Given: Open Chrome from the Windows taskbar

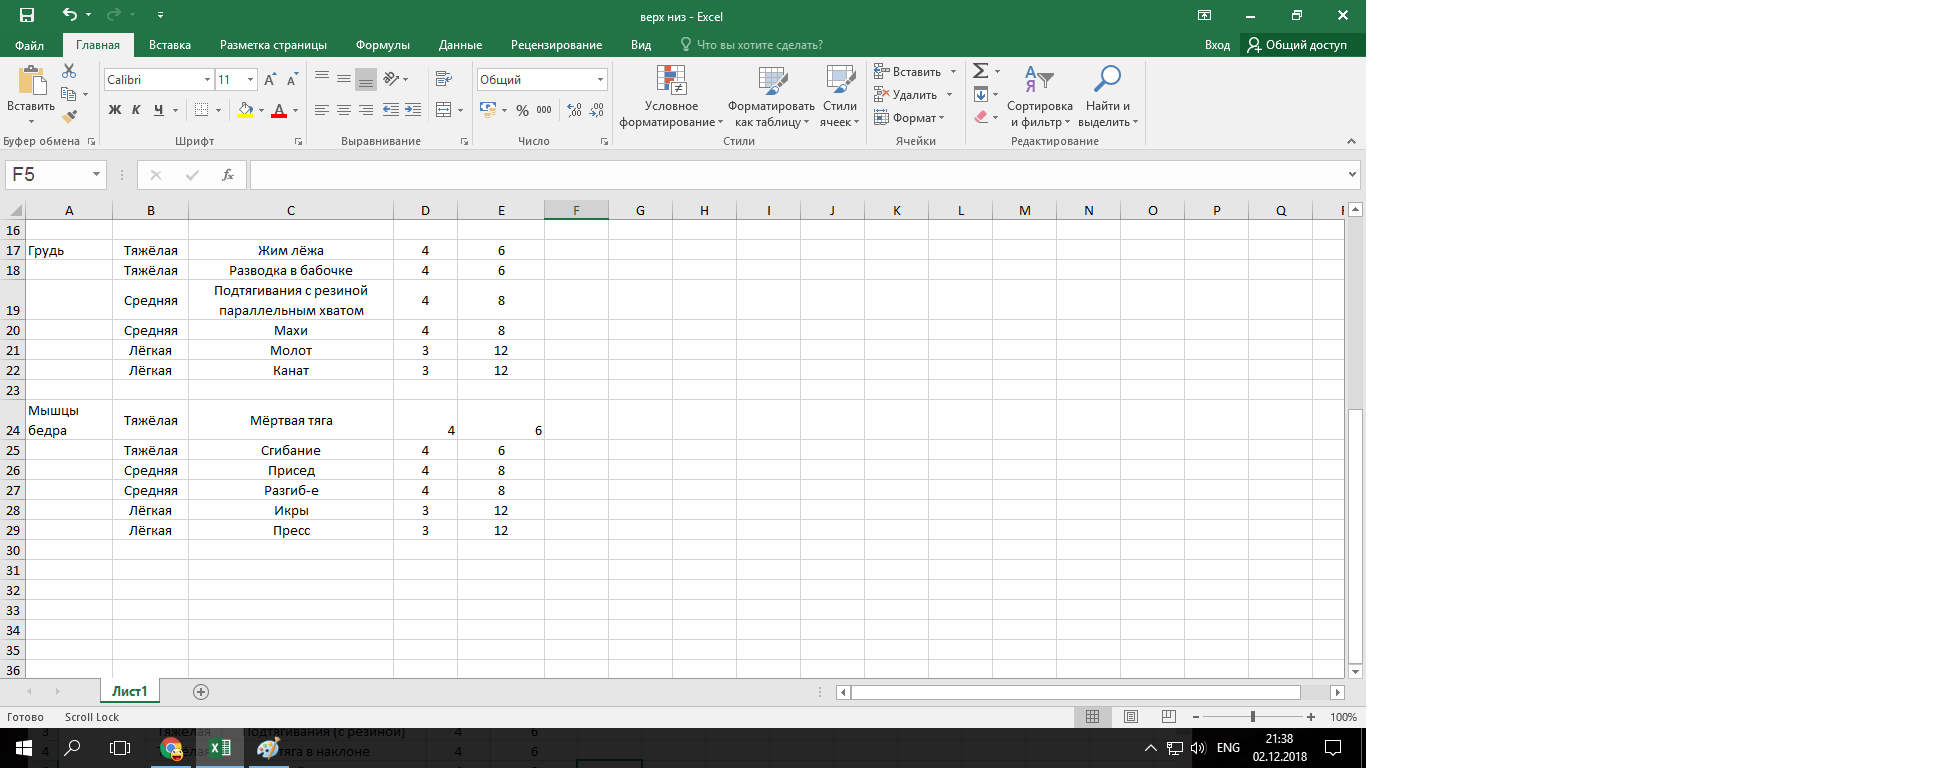Looking at the screenshot, I should coord(171,748).
